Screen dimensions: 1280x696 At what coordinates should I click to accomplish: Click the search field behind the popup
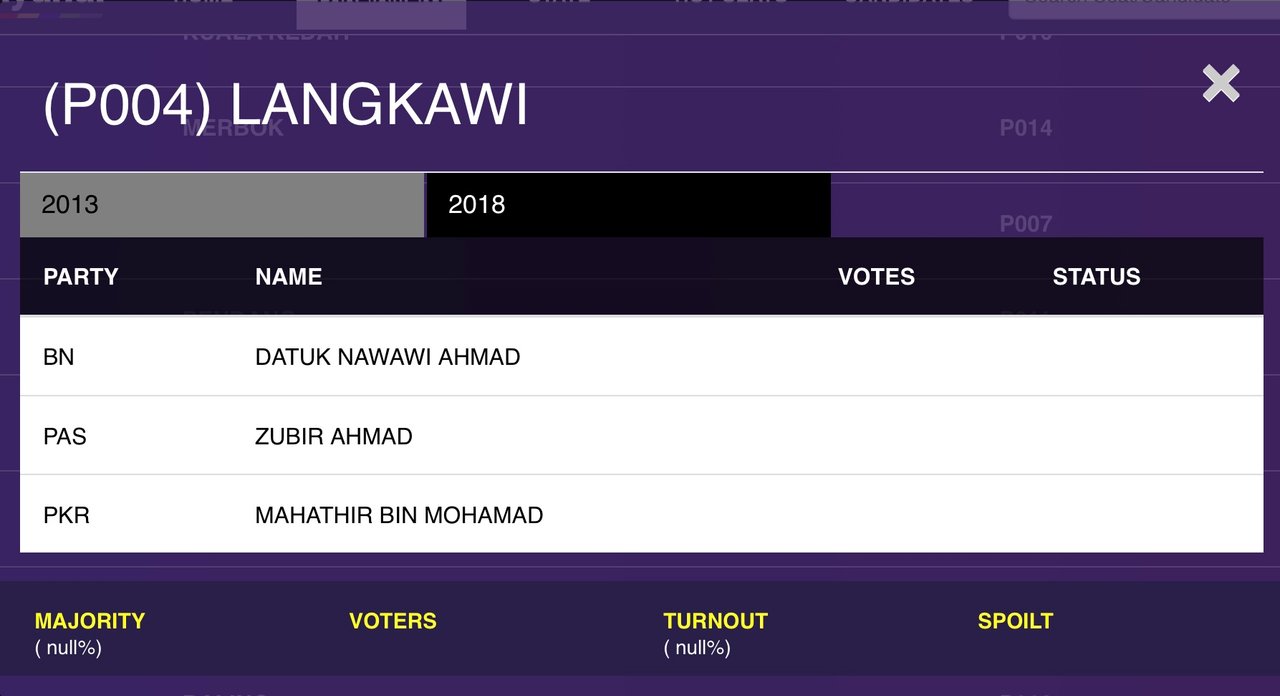click(x=1140, y=8)
